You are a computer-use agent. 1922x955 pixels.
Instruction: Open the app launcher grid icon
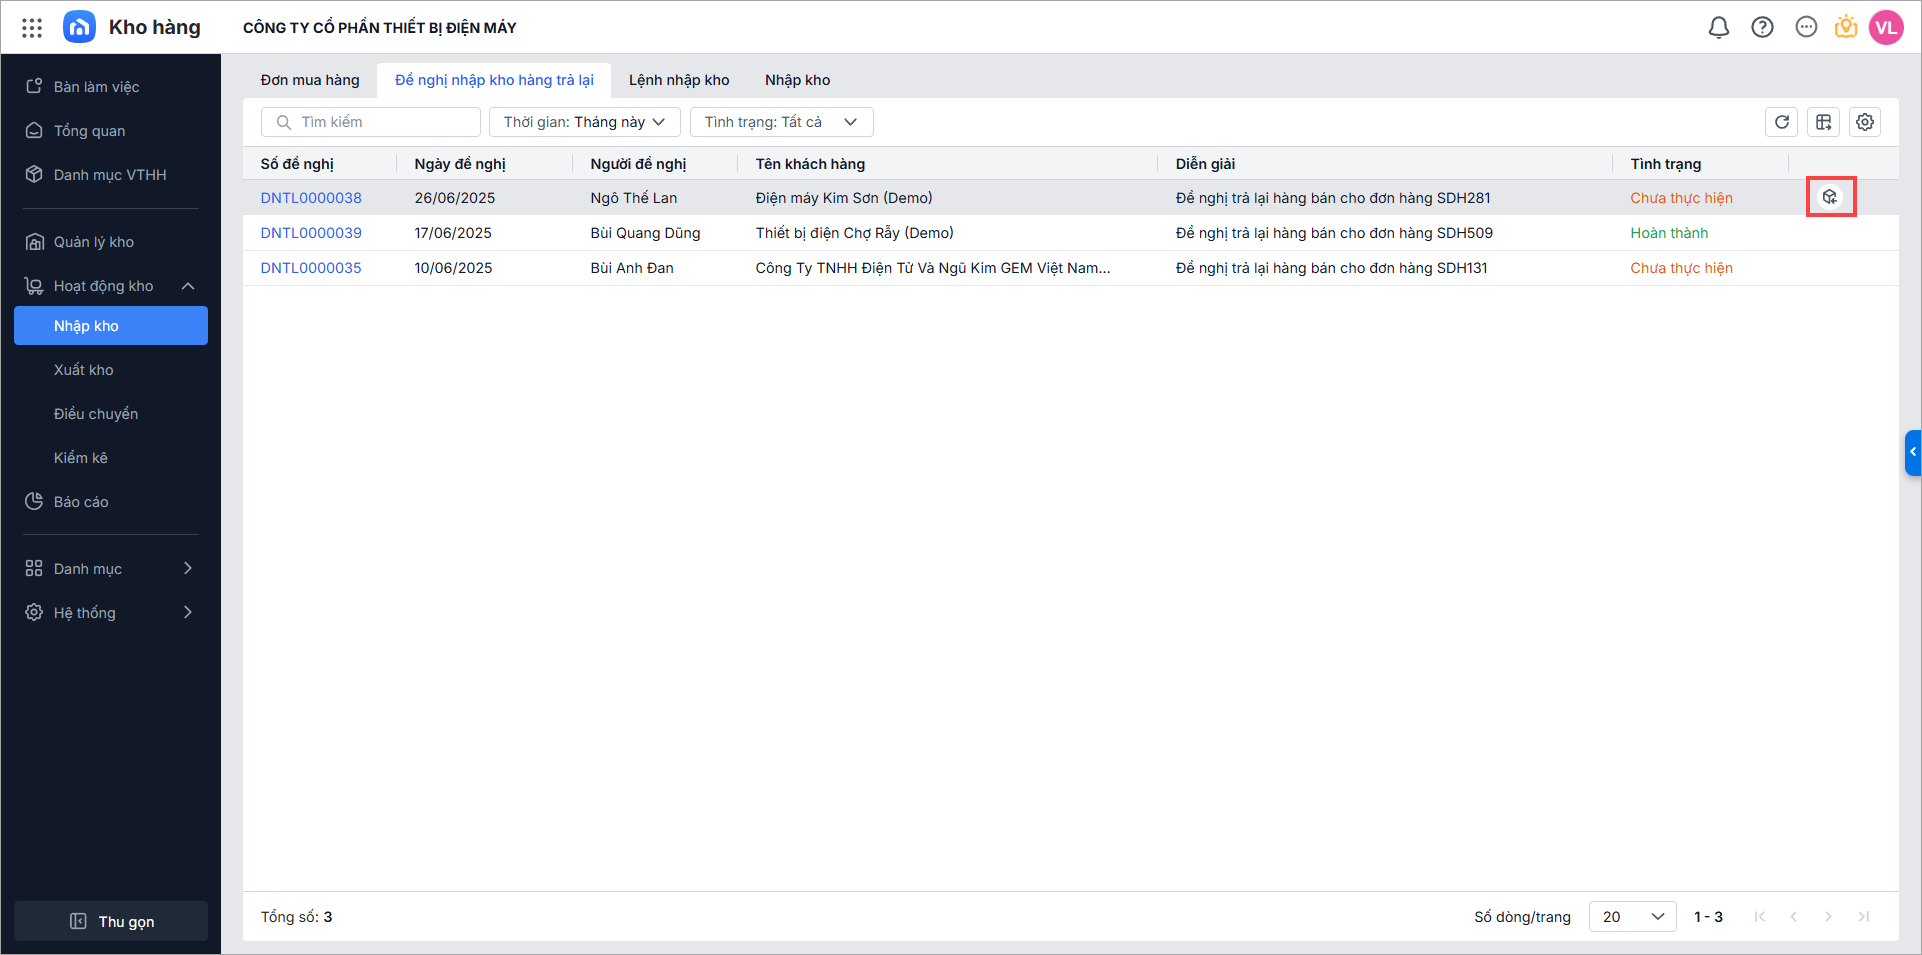coord(32,28)
